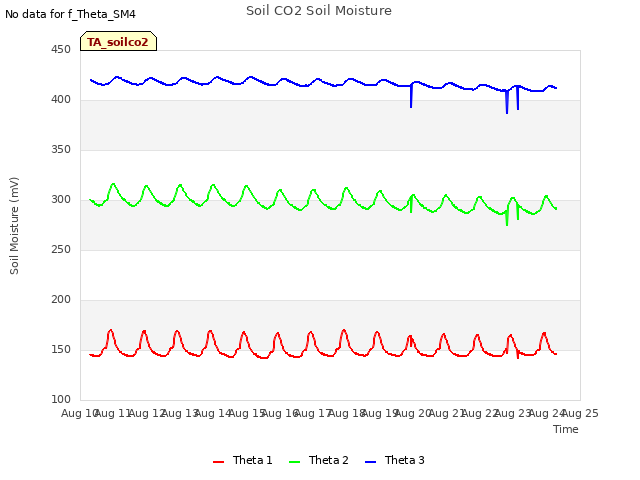The image size is (640, 480).
Task: Click the 150 y-axis label
Action: 61,350
